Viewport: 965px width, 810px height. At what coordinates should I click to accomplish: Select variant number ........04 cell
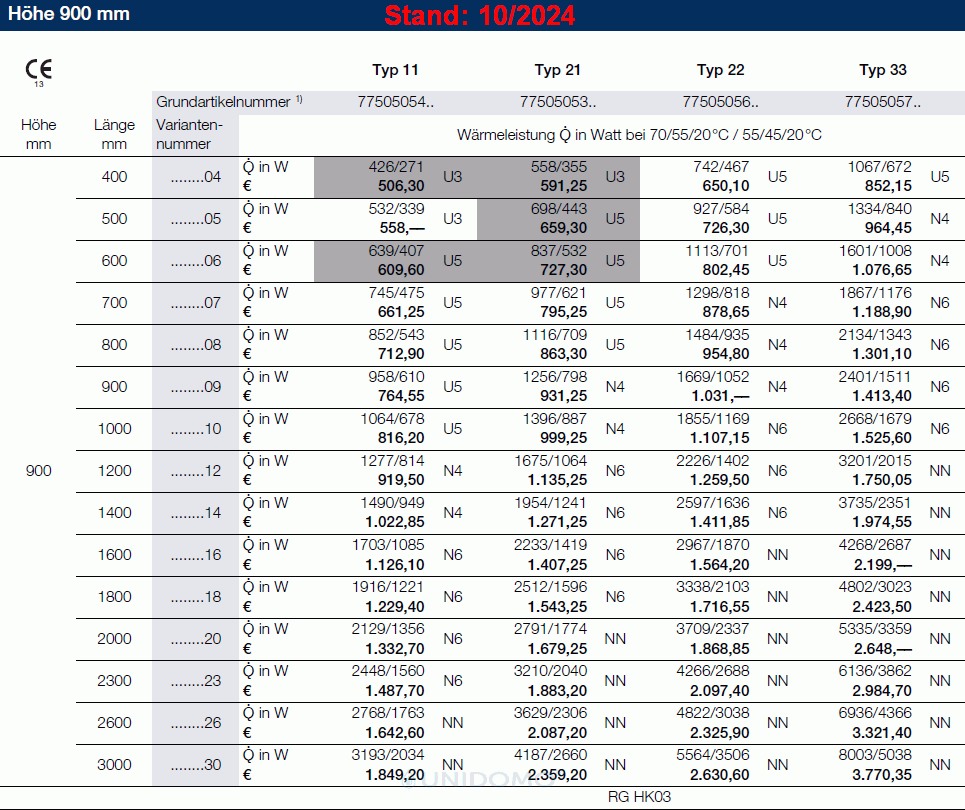point(195,177)
